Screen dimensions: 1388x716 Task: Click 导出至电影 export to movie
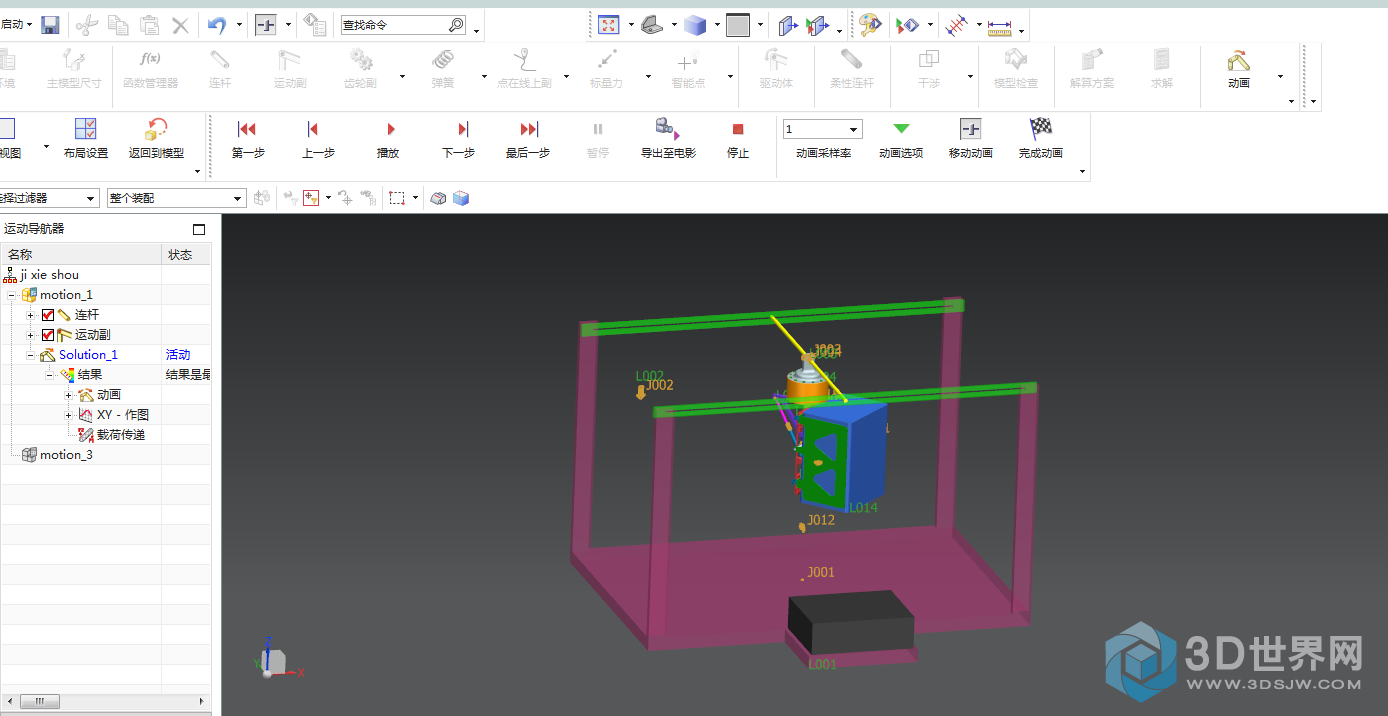668,138
